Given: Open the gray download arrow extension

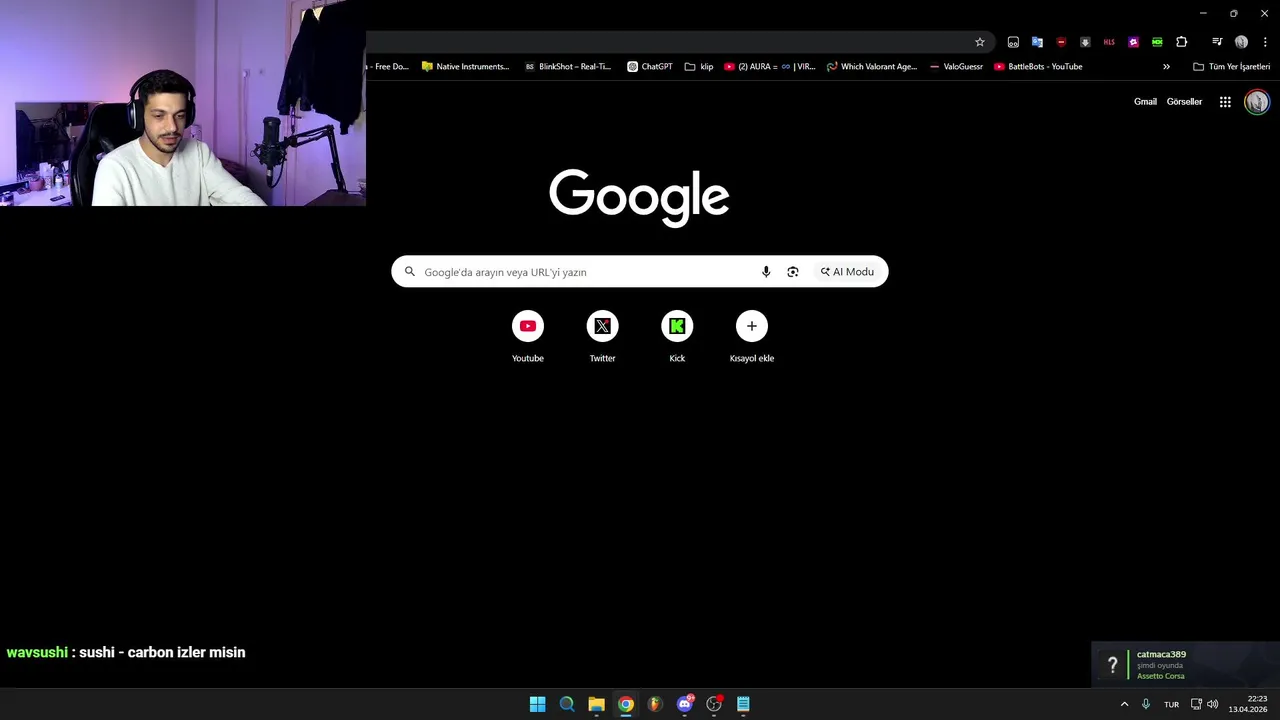Looking at the screenshot, I should pyautogui.click(x=1085, y=42).
